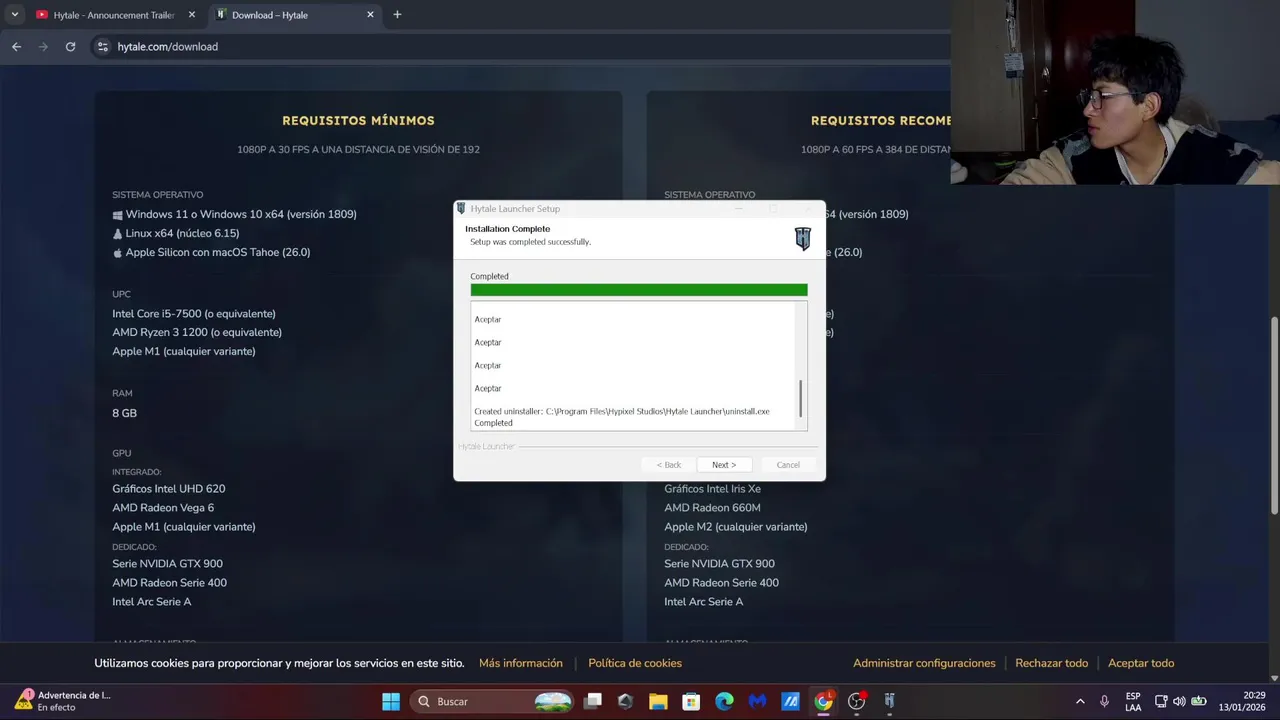Image resolution: width=1280 pixels, height=720 pixels.
Task: Close the Hytale Announcement Trailer tab
Action: [192, 15]
